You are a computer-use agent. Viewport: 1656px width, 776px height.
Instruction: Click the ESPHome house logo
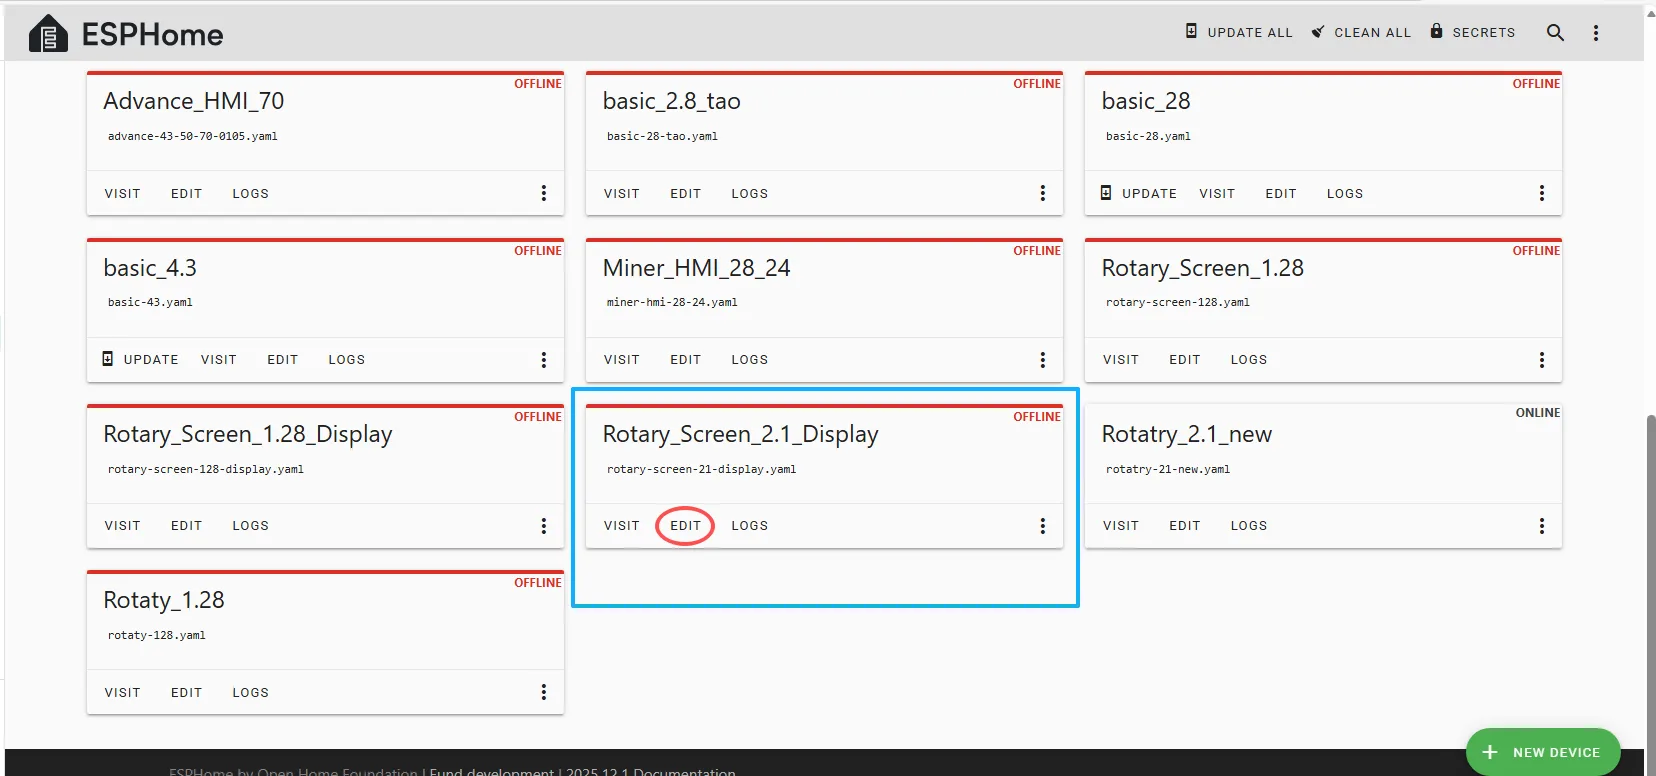(48, 34)
